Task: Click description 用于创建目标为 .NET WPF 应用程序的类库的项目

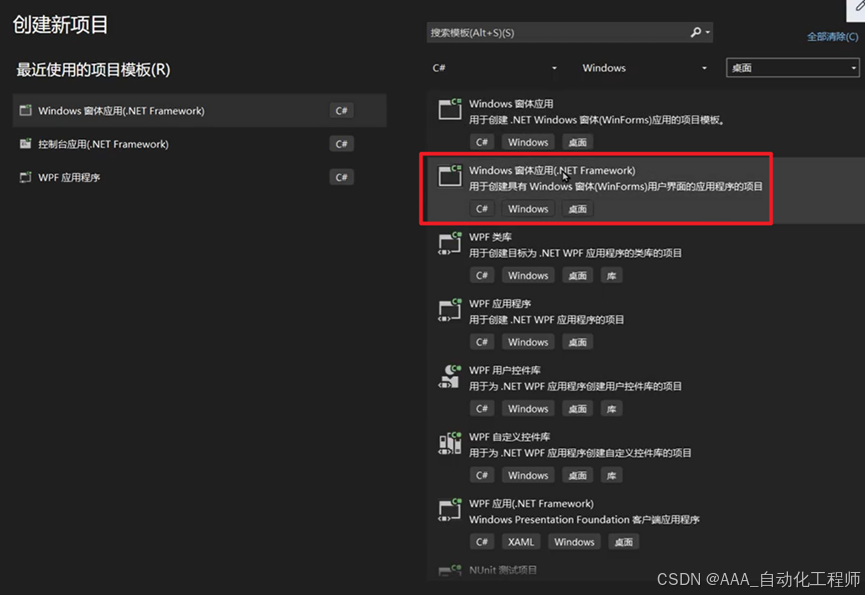Action: pos(575,253)
